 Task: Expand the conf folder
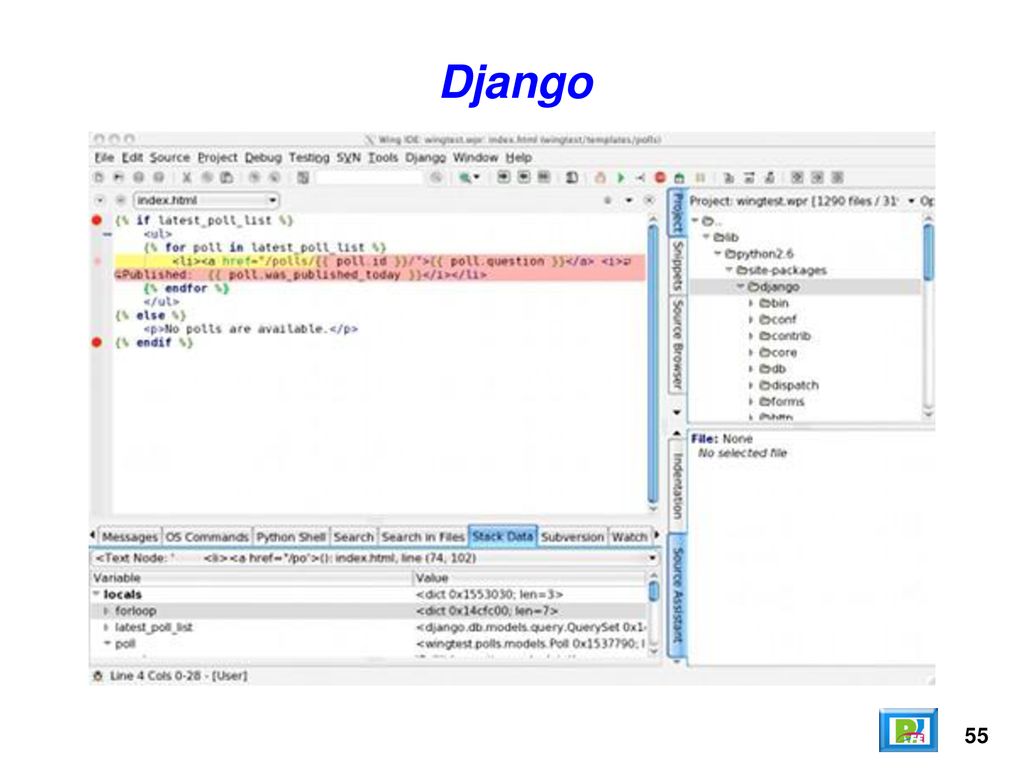pos(751,319)
